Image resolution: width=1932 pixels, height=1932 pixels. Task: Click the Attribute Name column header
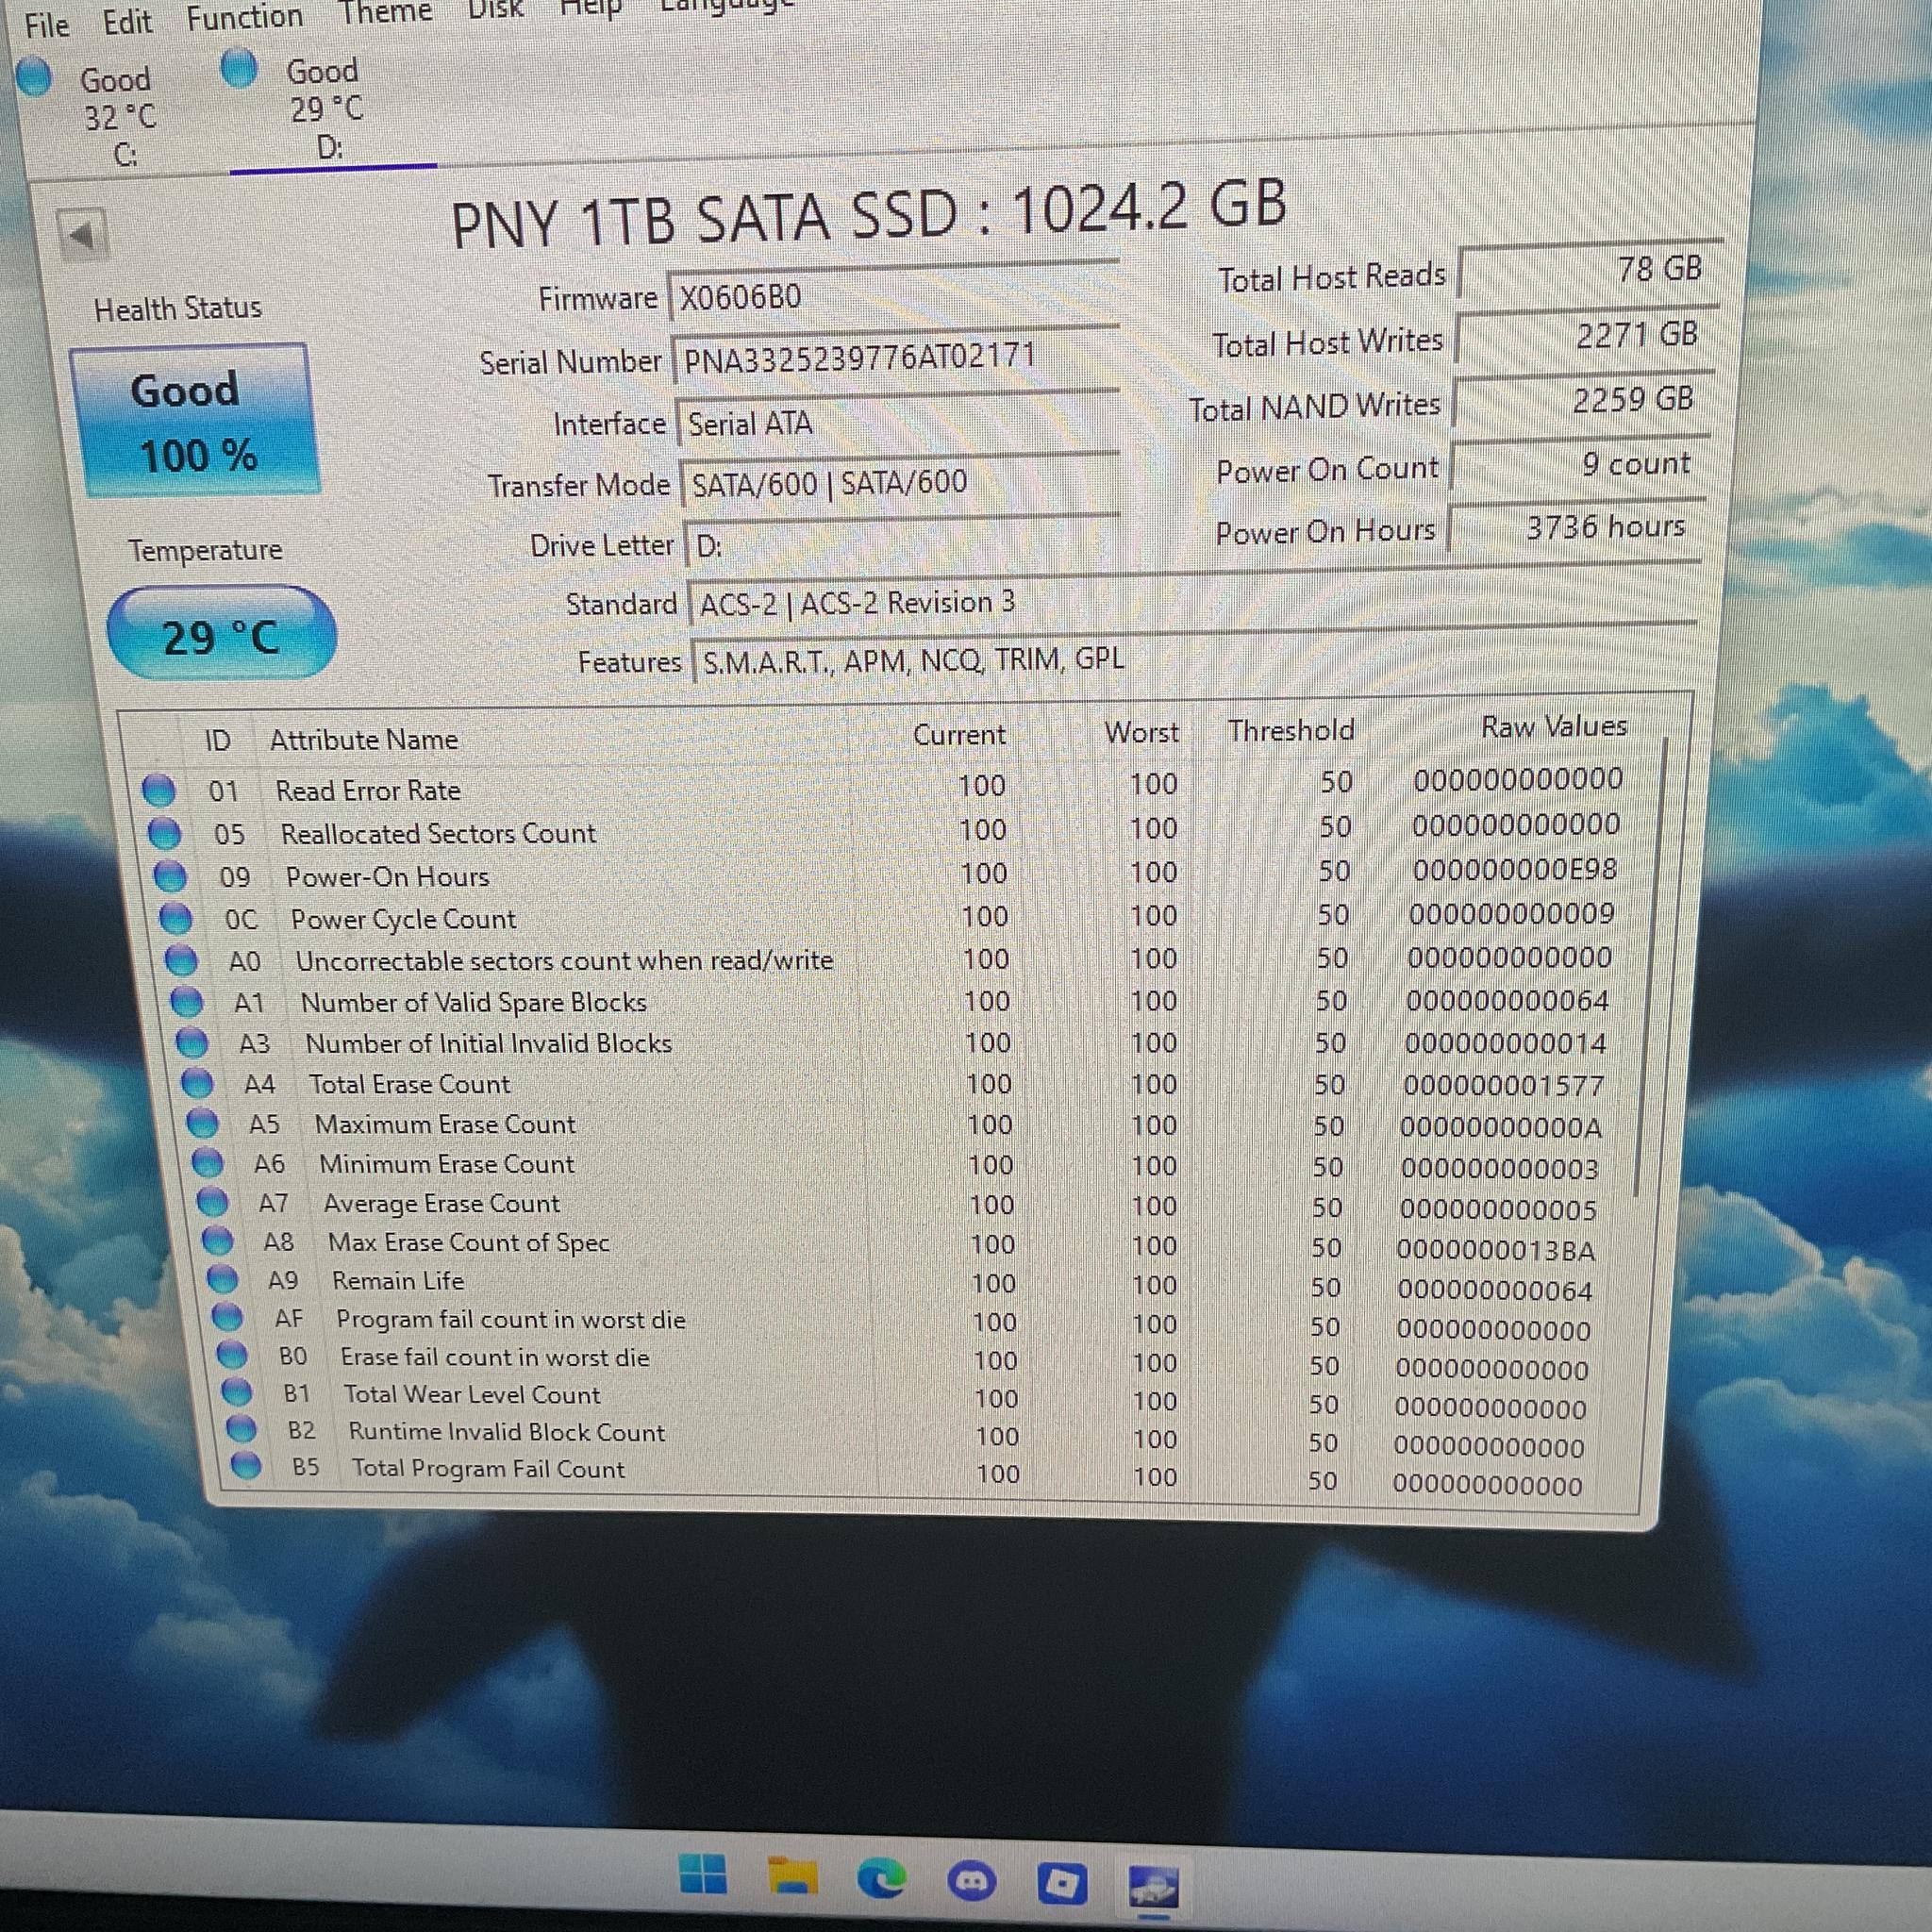pyautogui.click(x=364, y=740)
